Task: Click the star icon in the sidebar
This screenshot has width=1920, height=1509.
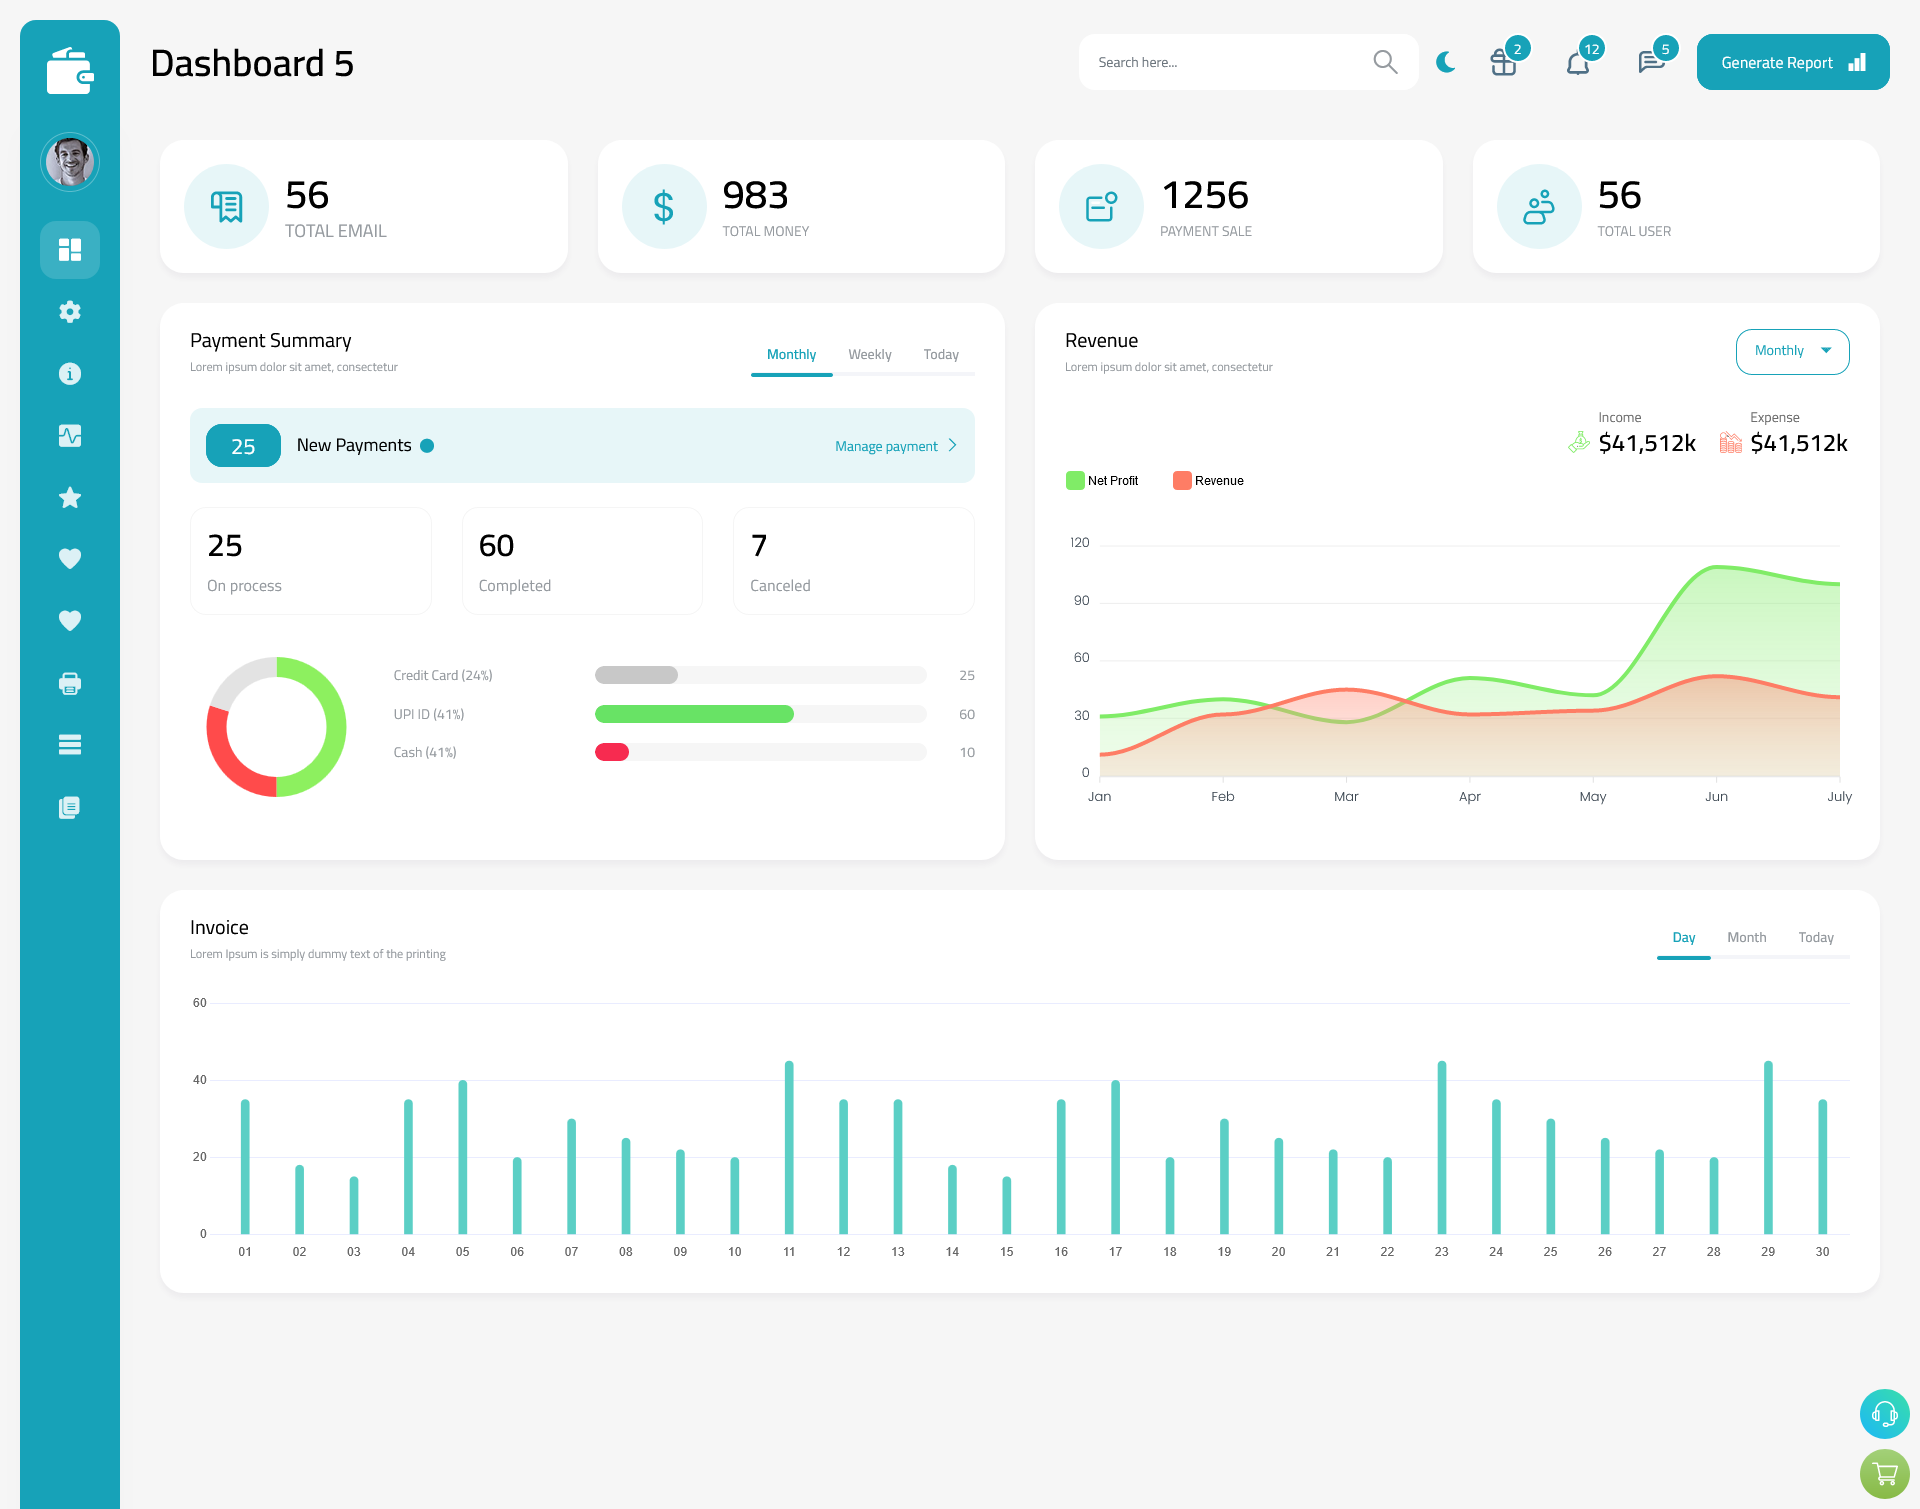Action: coord(69,497)
